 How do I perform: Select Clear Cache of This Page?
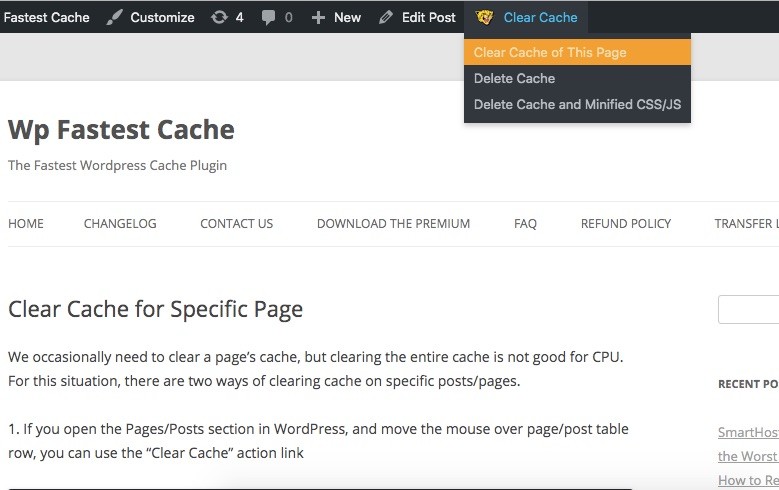pyautogui.click(x=550, y=52)
